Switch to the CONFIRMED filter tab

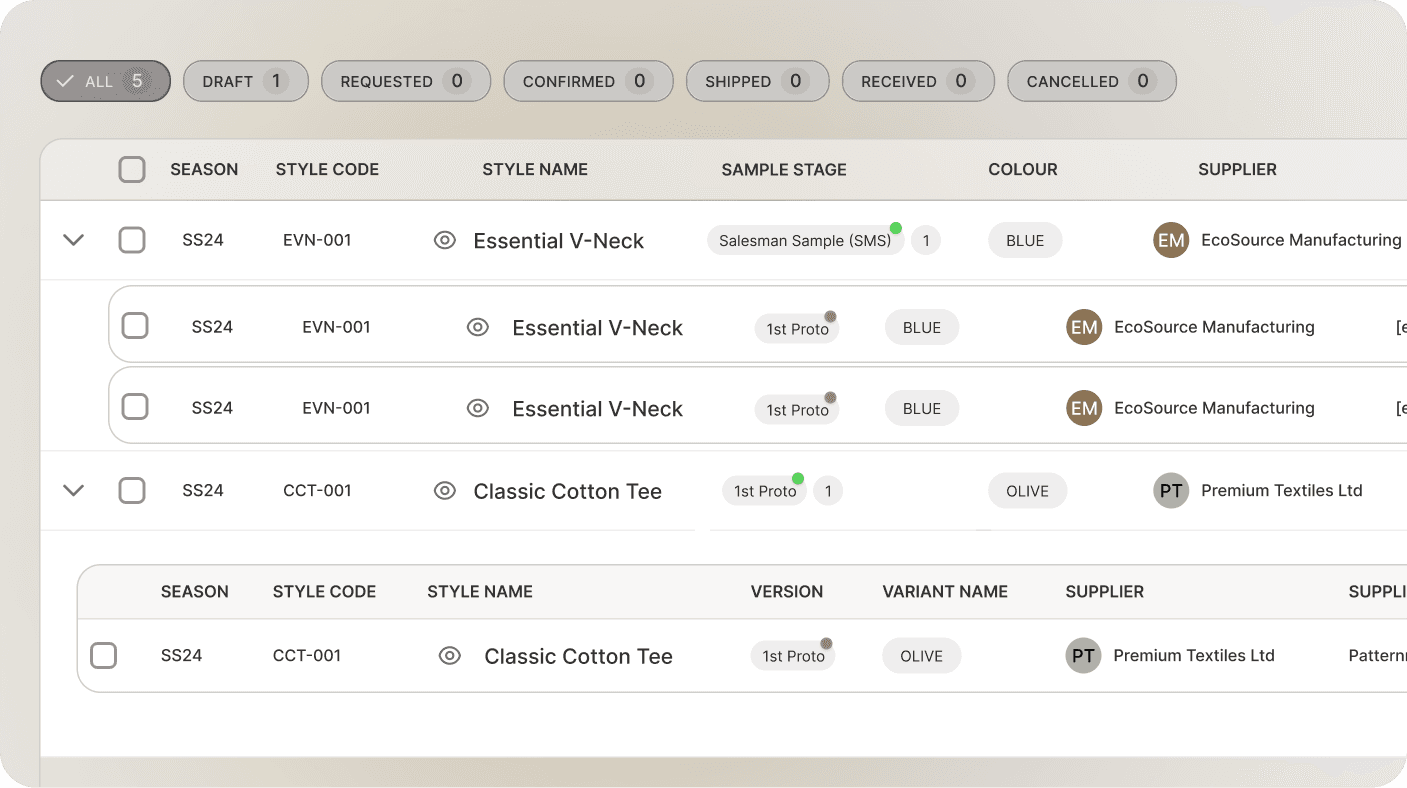[588, 81]
